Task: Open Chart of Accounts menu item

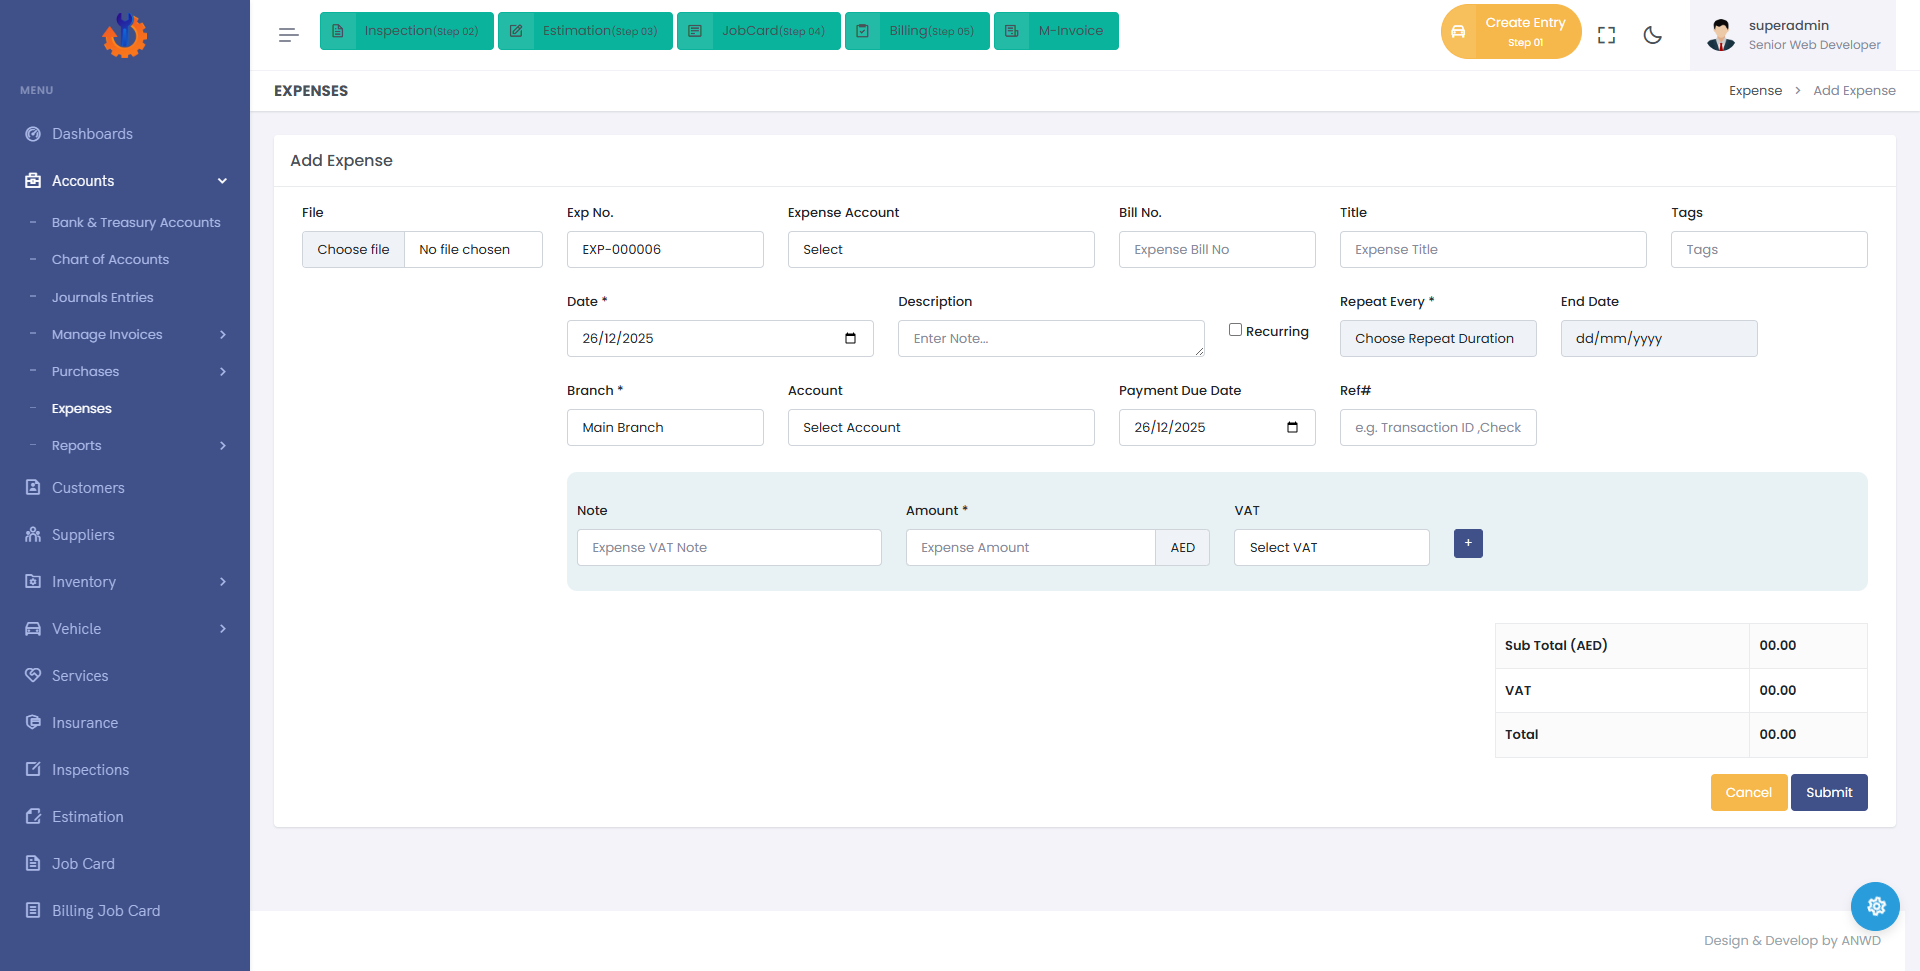Action: (110, 259)
